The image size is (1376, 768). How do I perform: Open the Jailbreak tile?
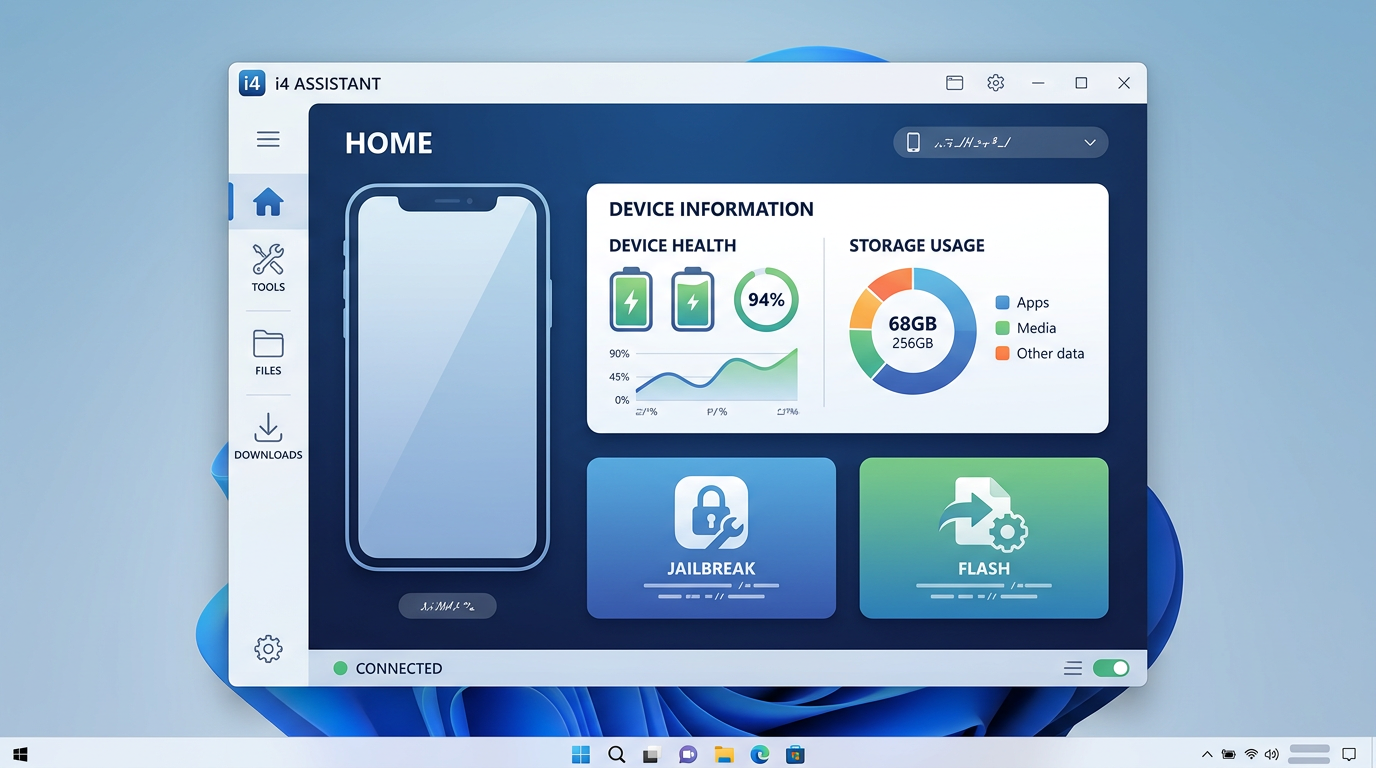pyautogui.click(x=711, y=538)
